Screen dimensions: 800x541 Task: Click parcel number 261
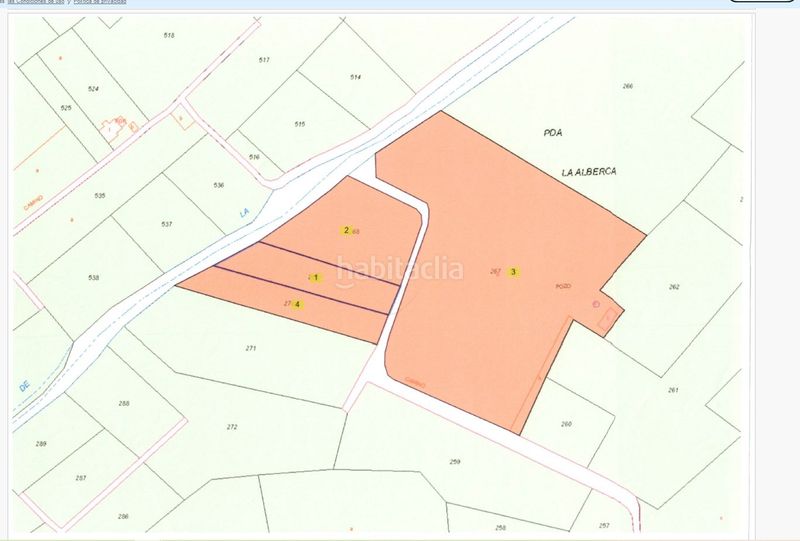tap(673, 390)
